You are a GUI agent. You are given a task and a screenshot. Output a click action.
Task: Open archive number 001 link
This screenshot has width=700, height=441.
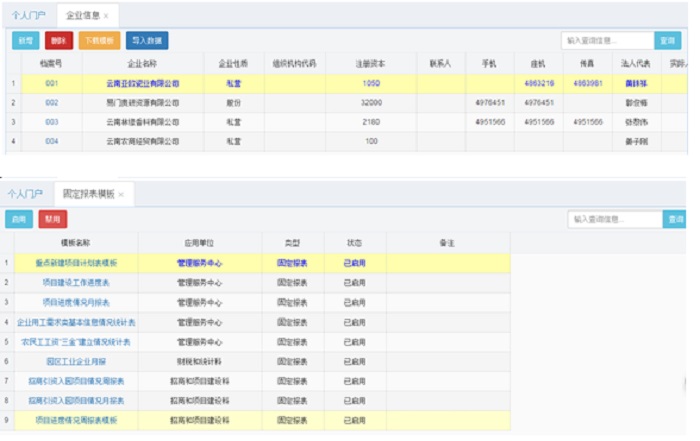point(52,83)
